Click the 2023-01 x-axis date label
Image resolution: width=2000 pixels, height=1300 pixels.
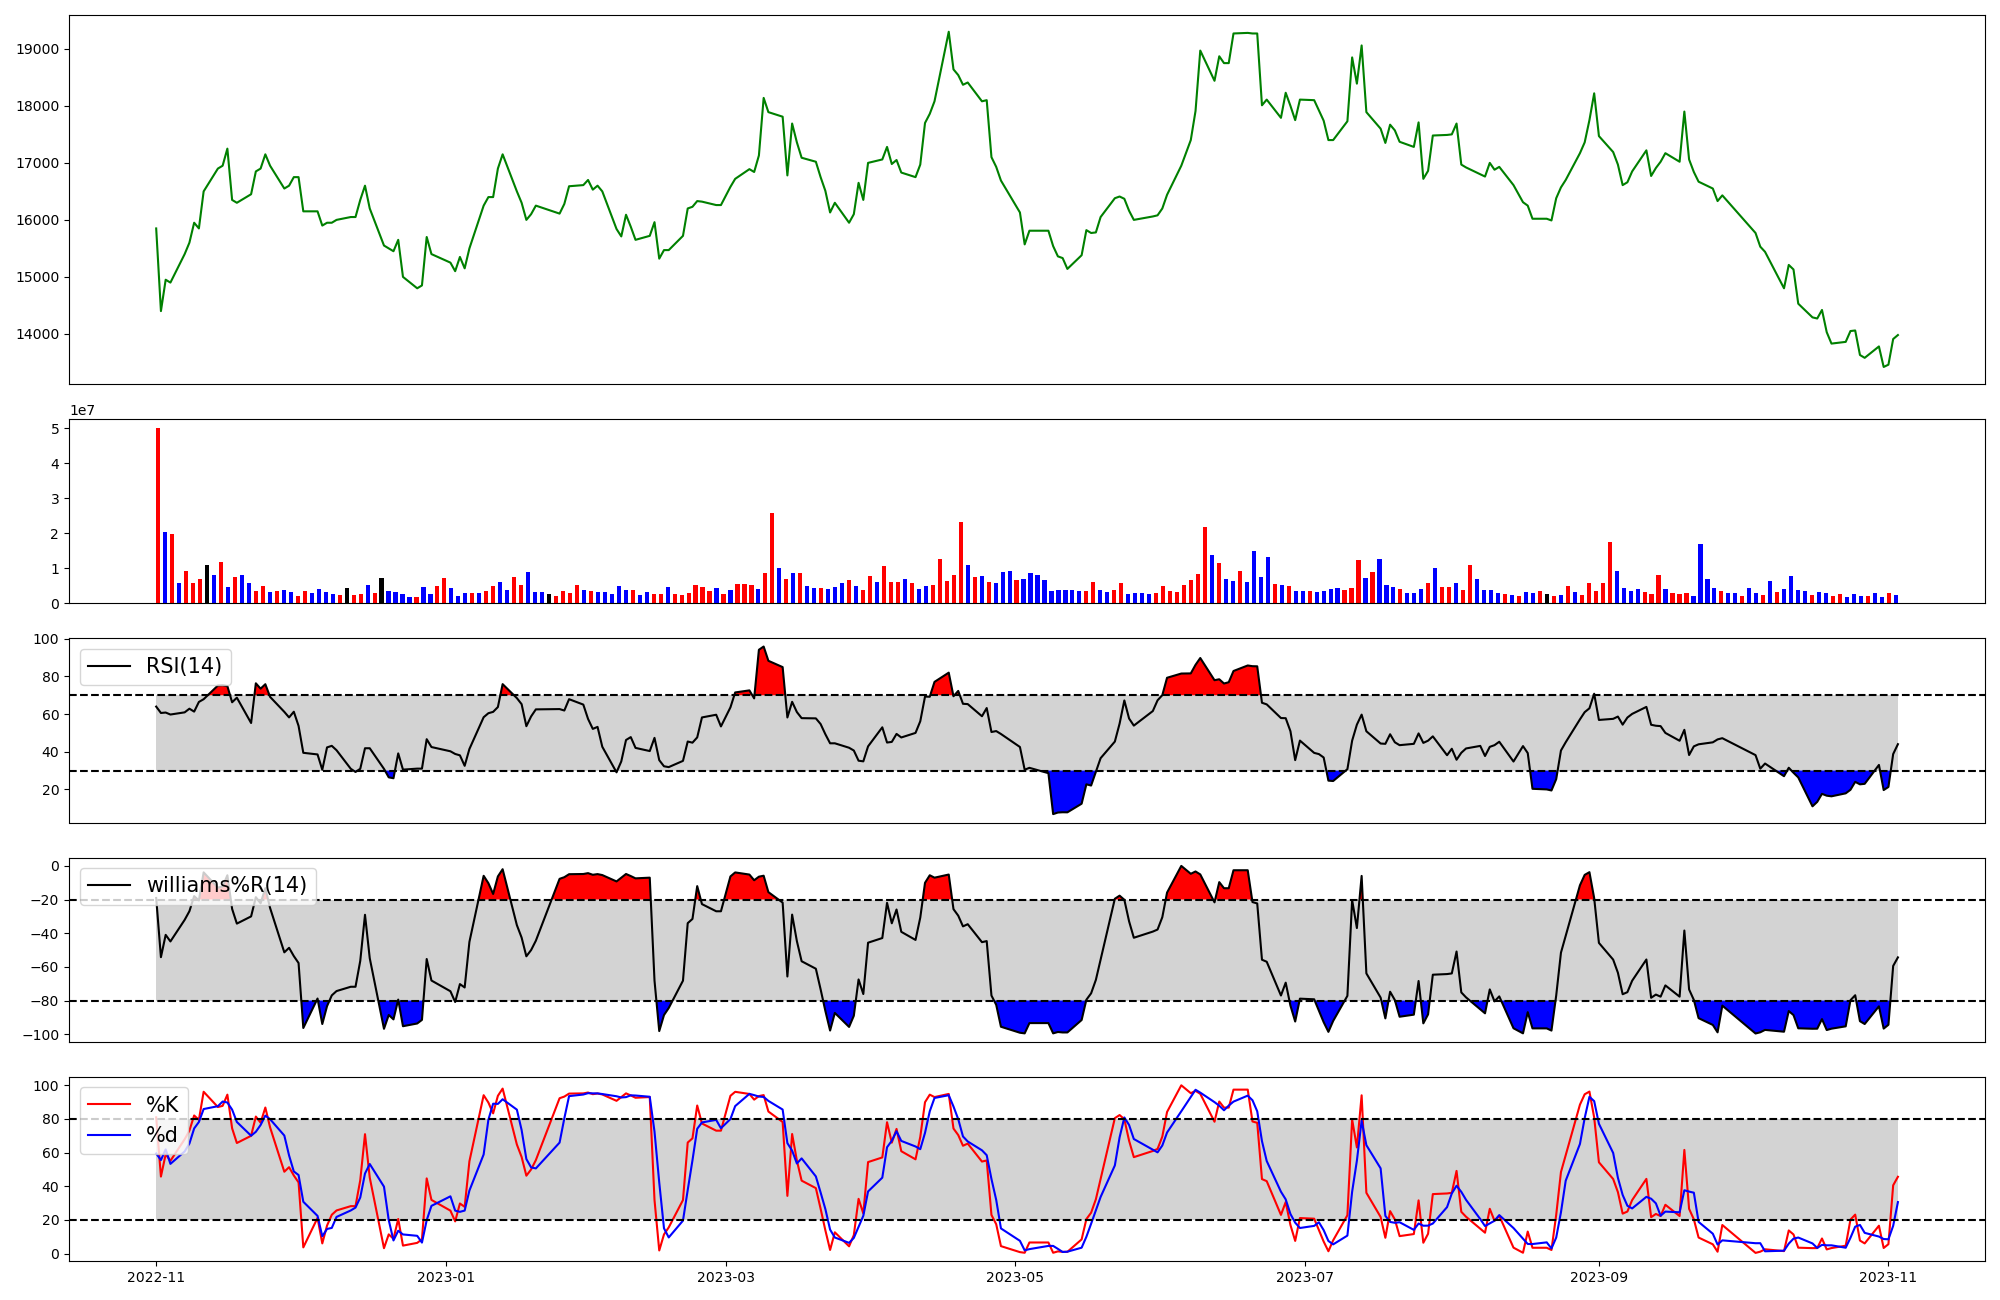pyautogui.click(x=446, y=1277)
